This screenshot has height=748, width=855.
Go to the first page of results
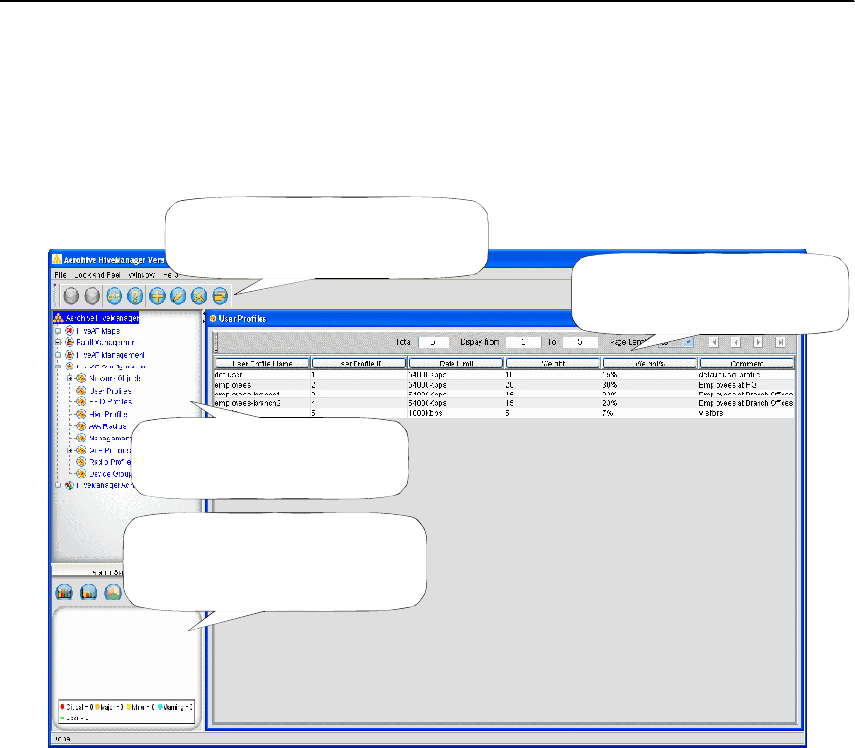pyautogui.click(x=713, y=342)
